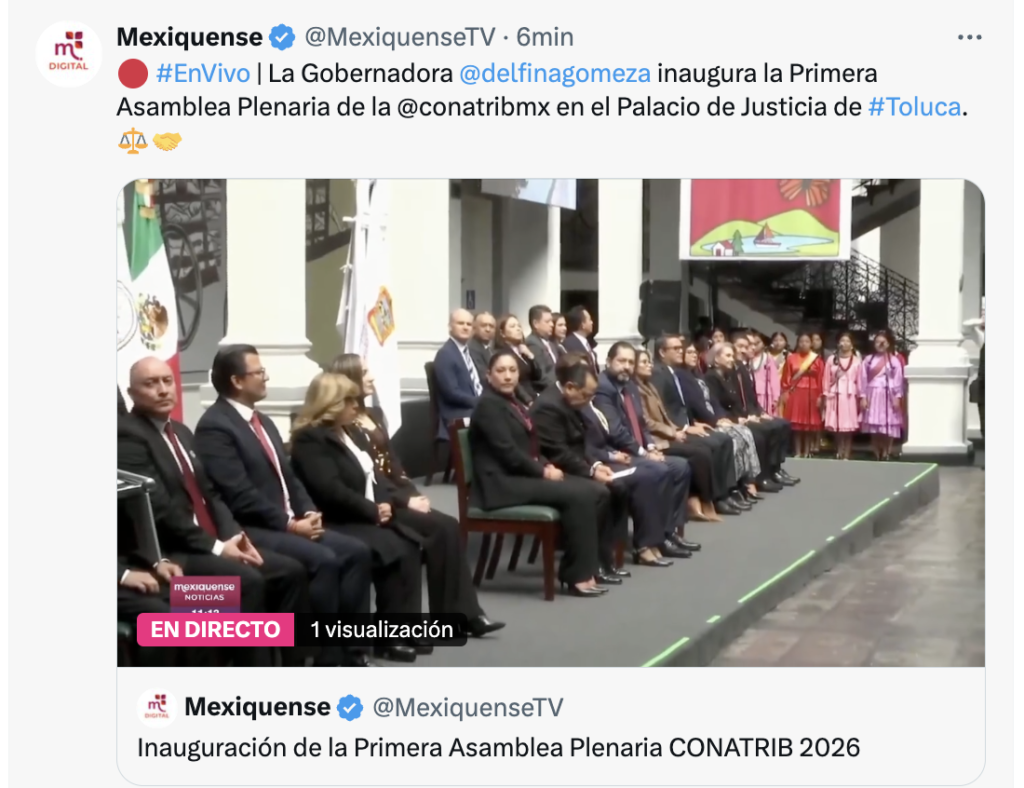Open the tweet's 6min timestamp
This screenshot has height=788, width=1024.
point(545,37)
